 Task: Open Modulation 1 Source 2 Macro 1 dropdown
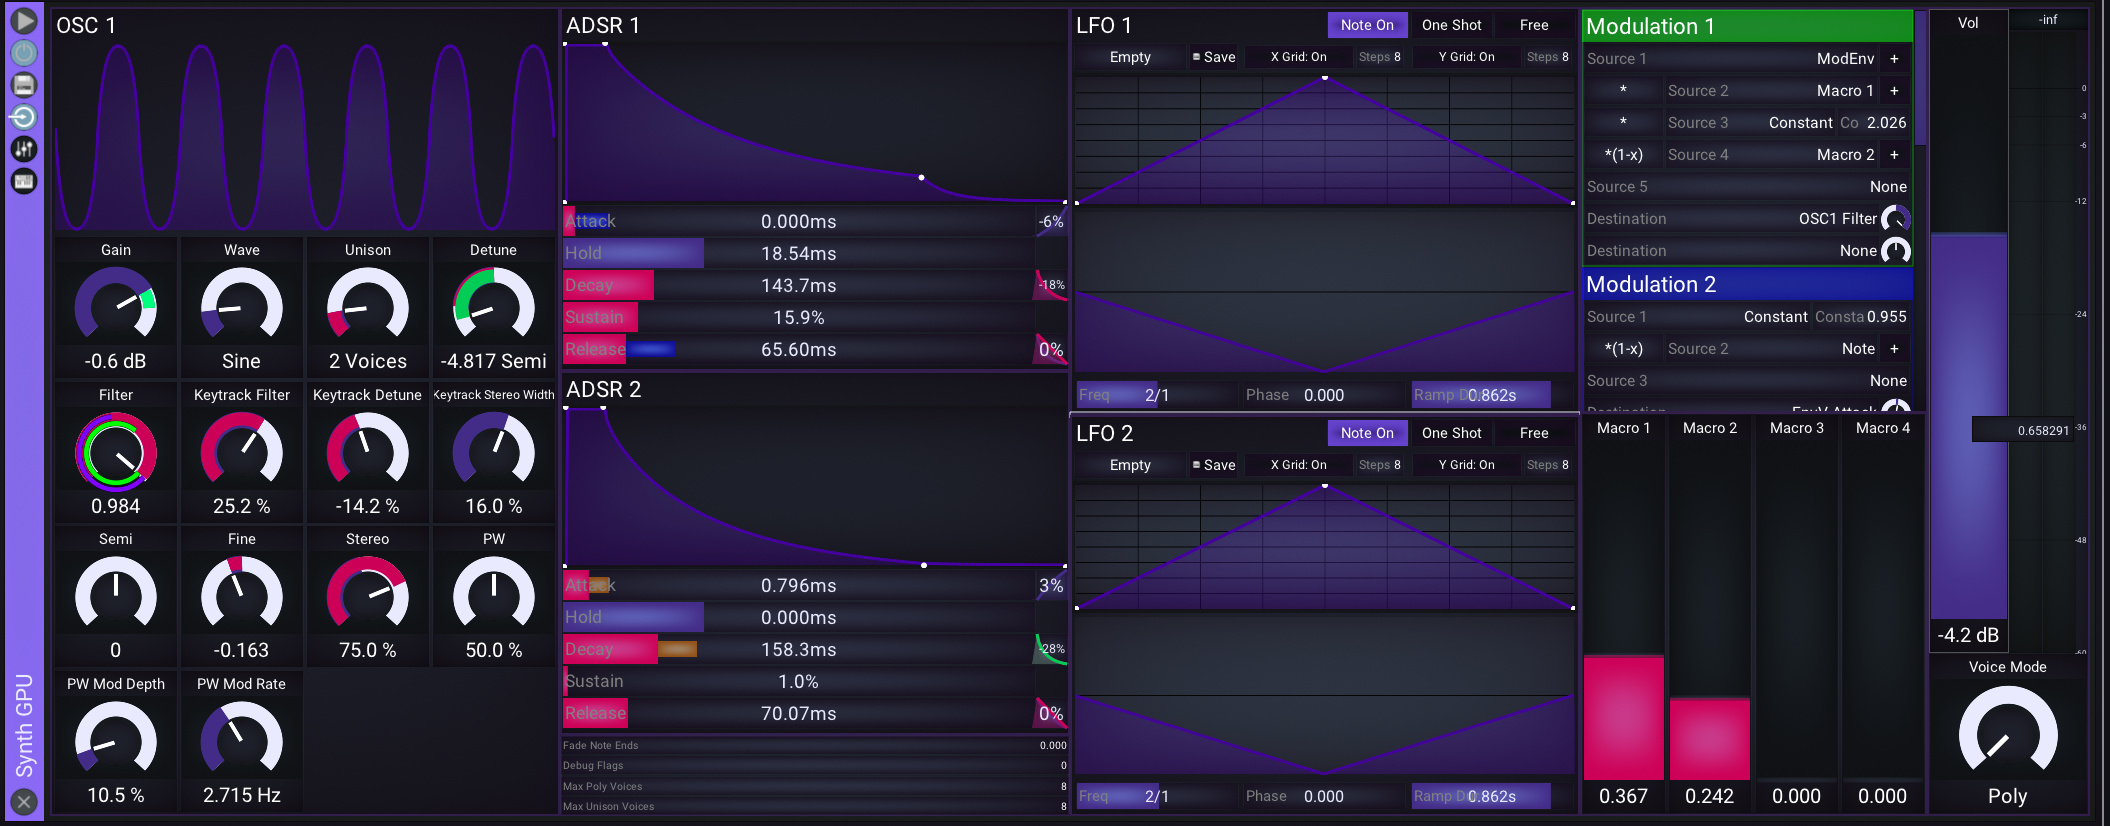pyautogui.click(x=1770, y=91)
